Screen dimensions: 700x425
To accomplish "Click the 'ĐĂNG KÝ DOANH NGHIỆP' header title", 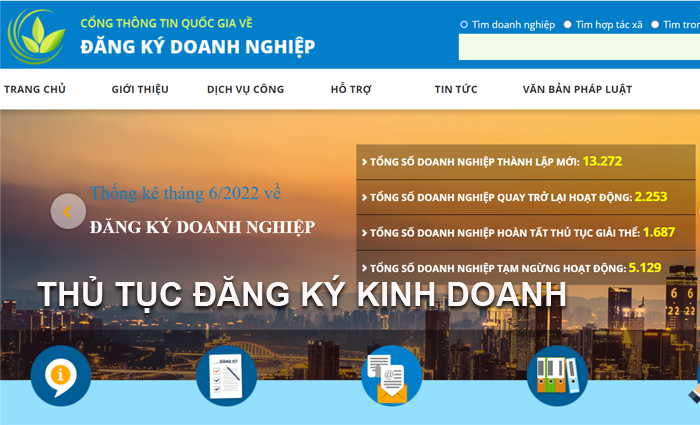I will tap(198, 47).
